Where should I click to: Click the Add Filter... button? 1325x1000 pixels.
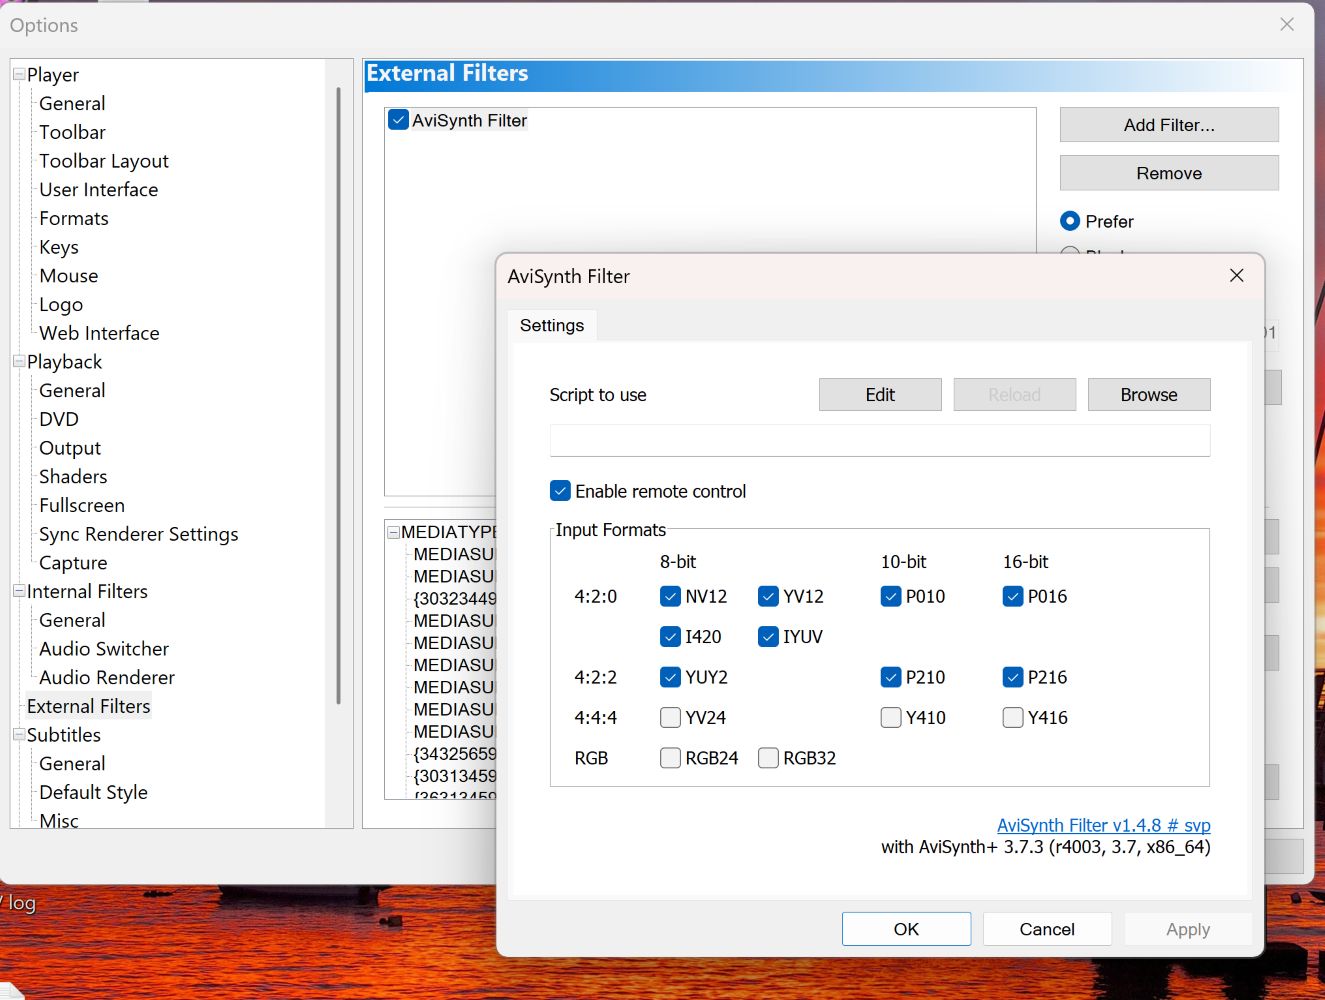coord(1169,125)
